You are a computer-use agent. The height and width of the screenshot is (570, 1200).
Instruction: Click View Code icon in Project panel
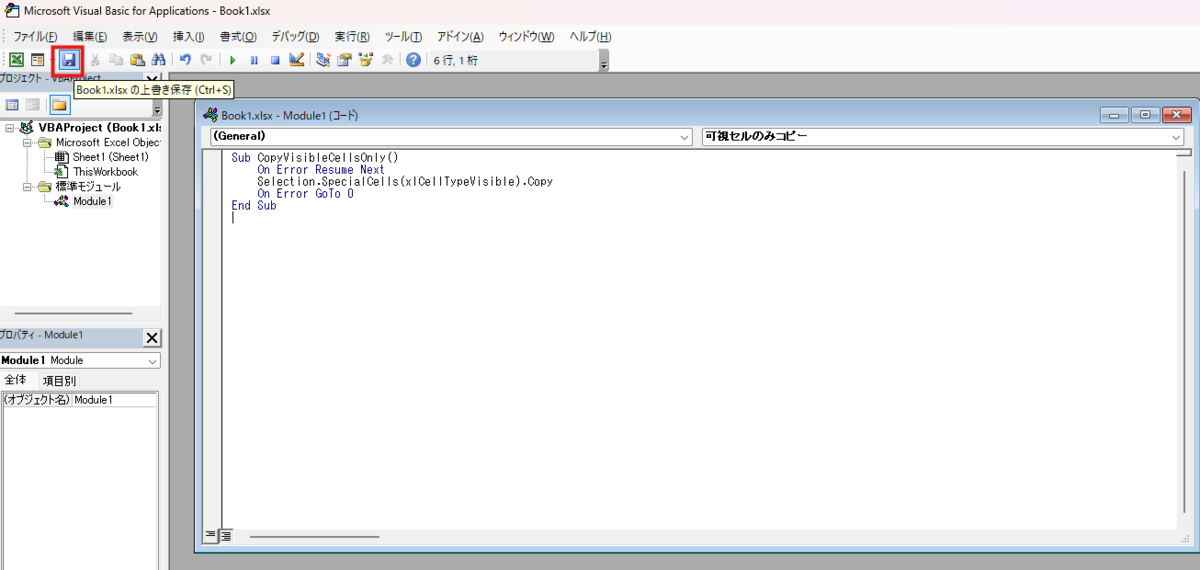[12, 104]
